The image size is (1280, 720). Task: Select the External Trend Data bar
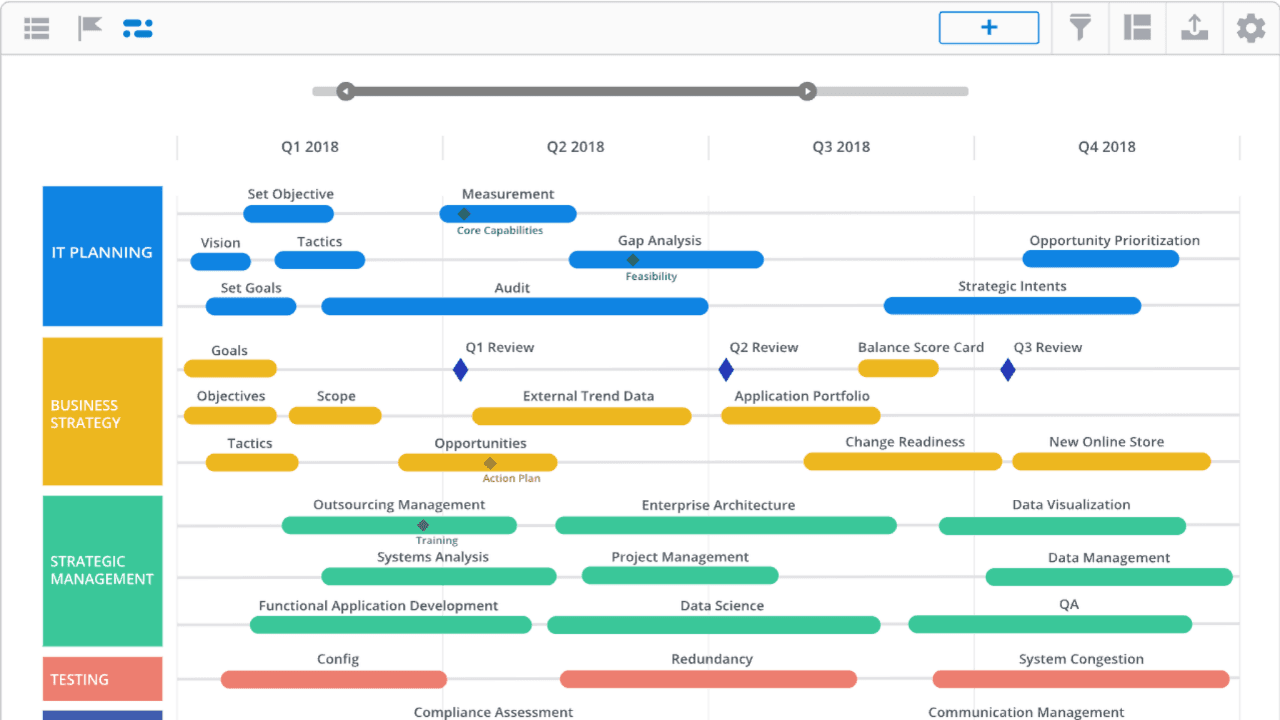pos(582,416)
